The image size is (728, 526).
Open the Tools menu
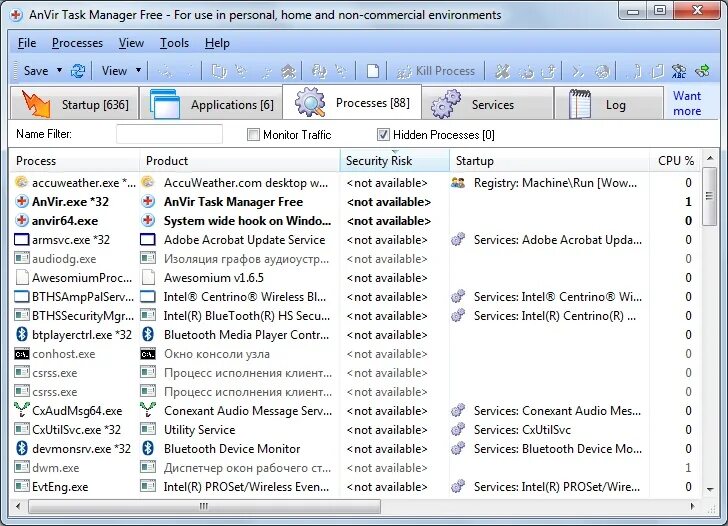pyautogui.click(x=174, y=43)
